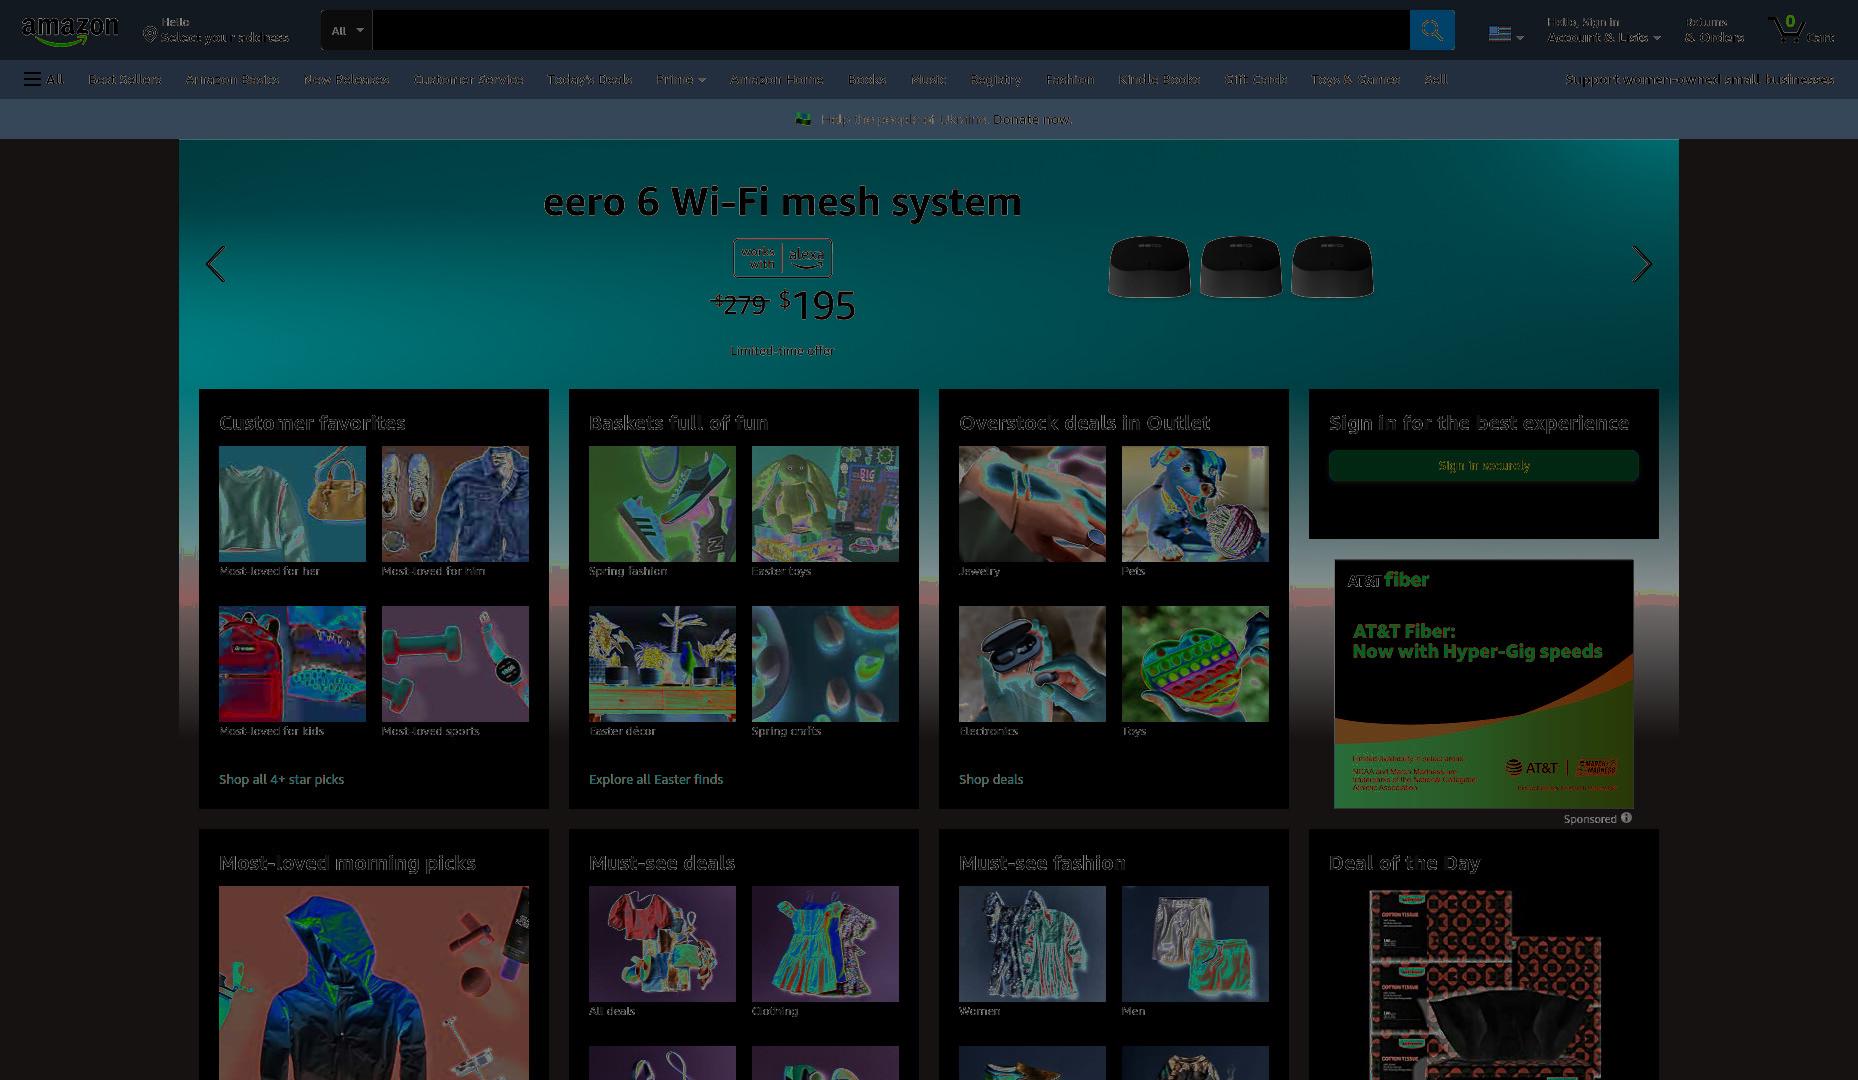Open the Most-loved morning picks hoodie image

tap(374, 983)
